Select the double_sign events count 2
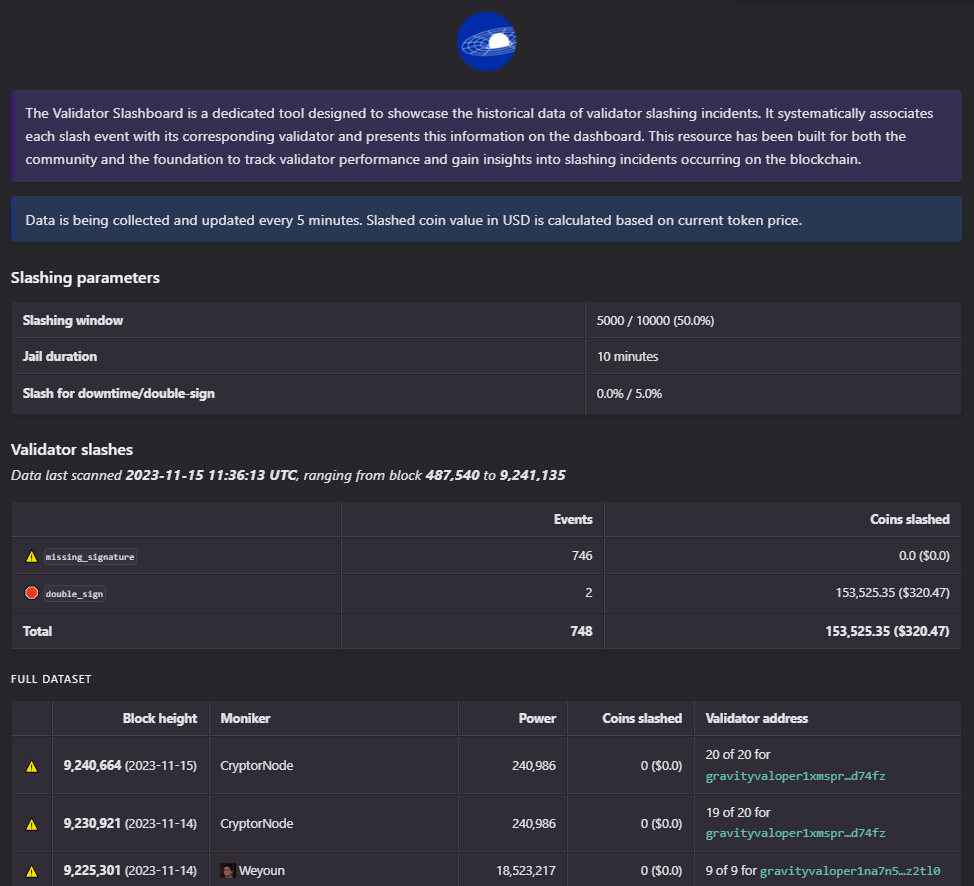Image resolution: width=974 pixels, height=886 pixels. pos(588,593)
